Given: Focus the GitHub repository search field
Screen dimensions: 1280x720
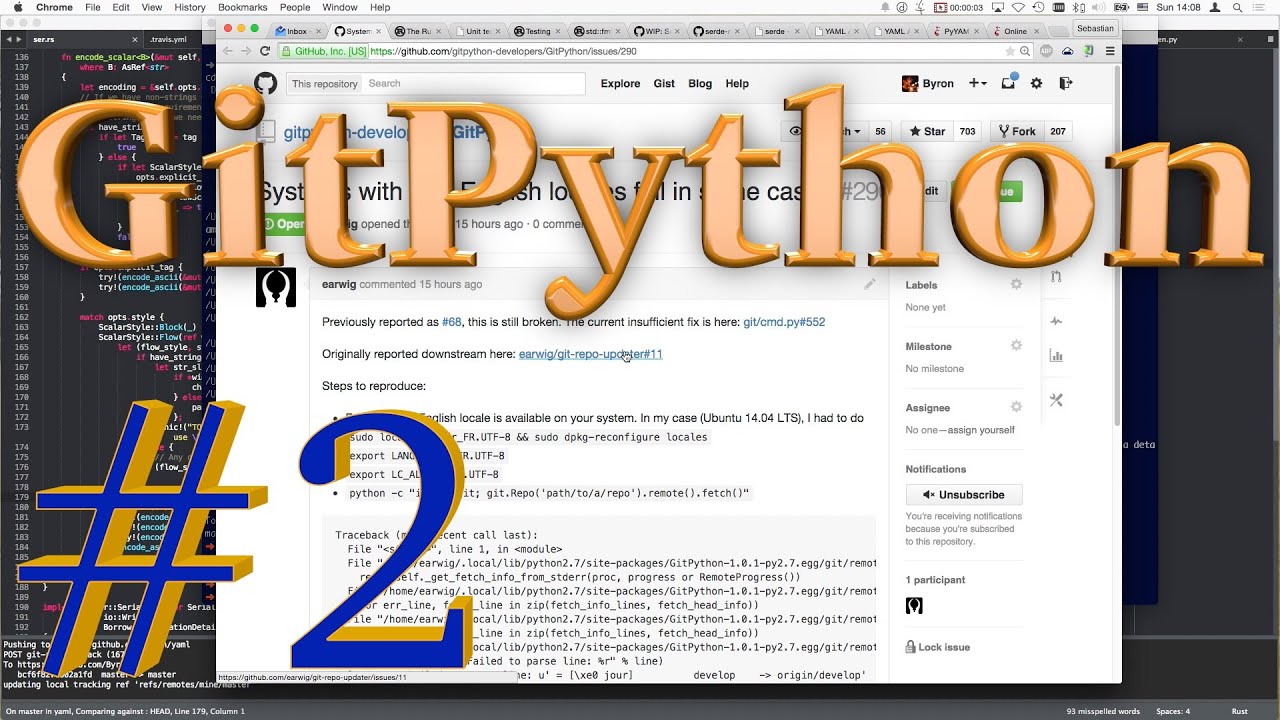Looking at the screenshot, I should (x=473, y=83).
